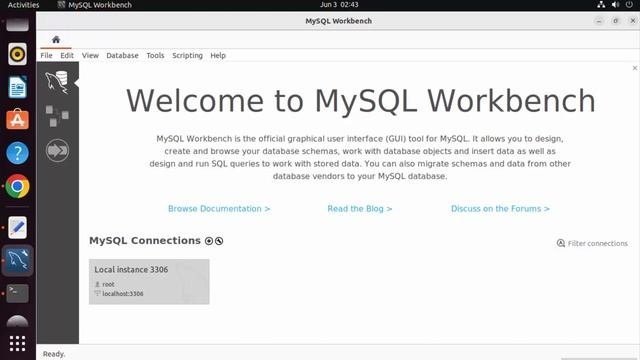Open the Local instance 3306 connection tile
This screenshot has width=640, height=360.
(x=149, y=282)
